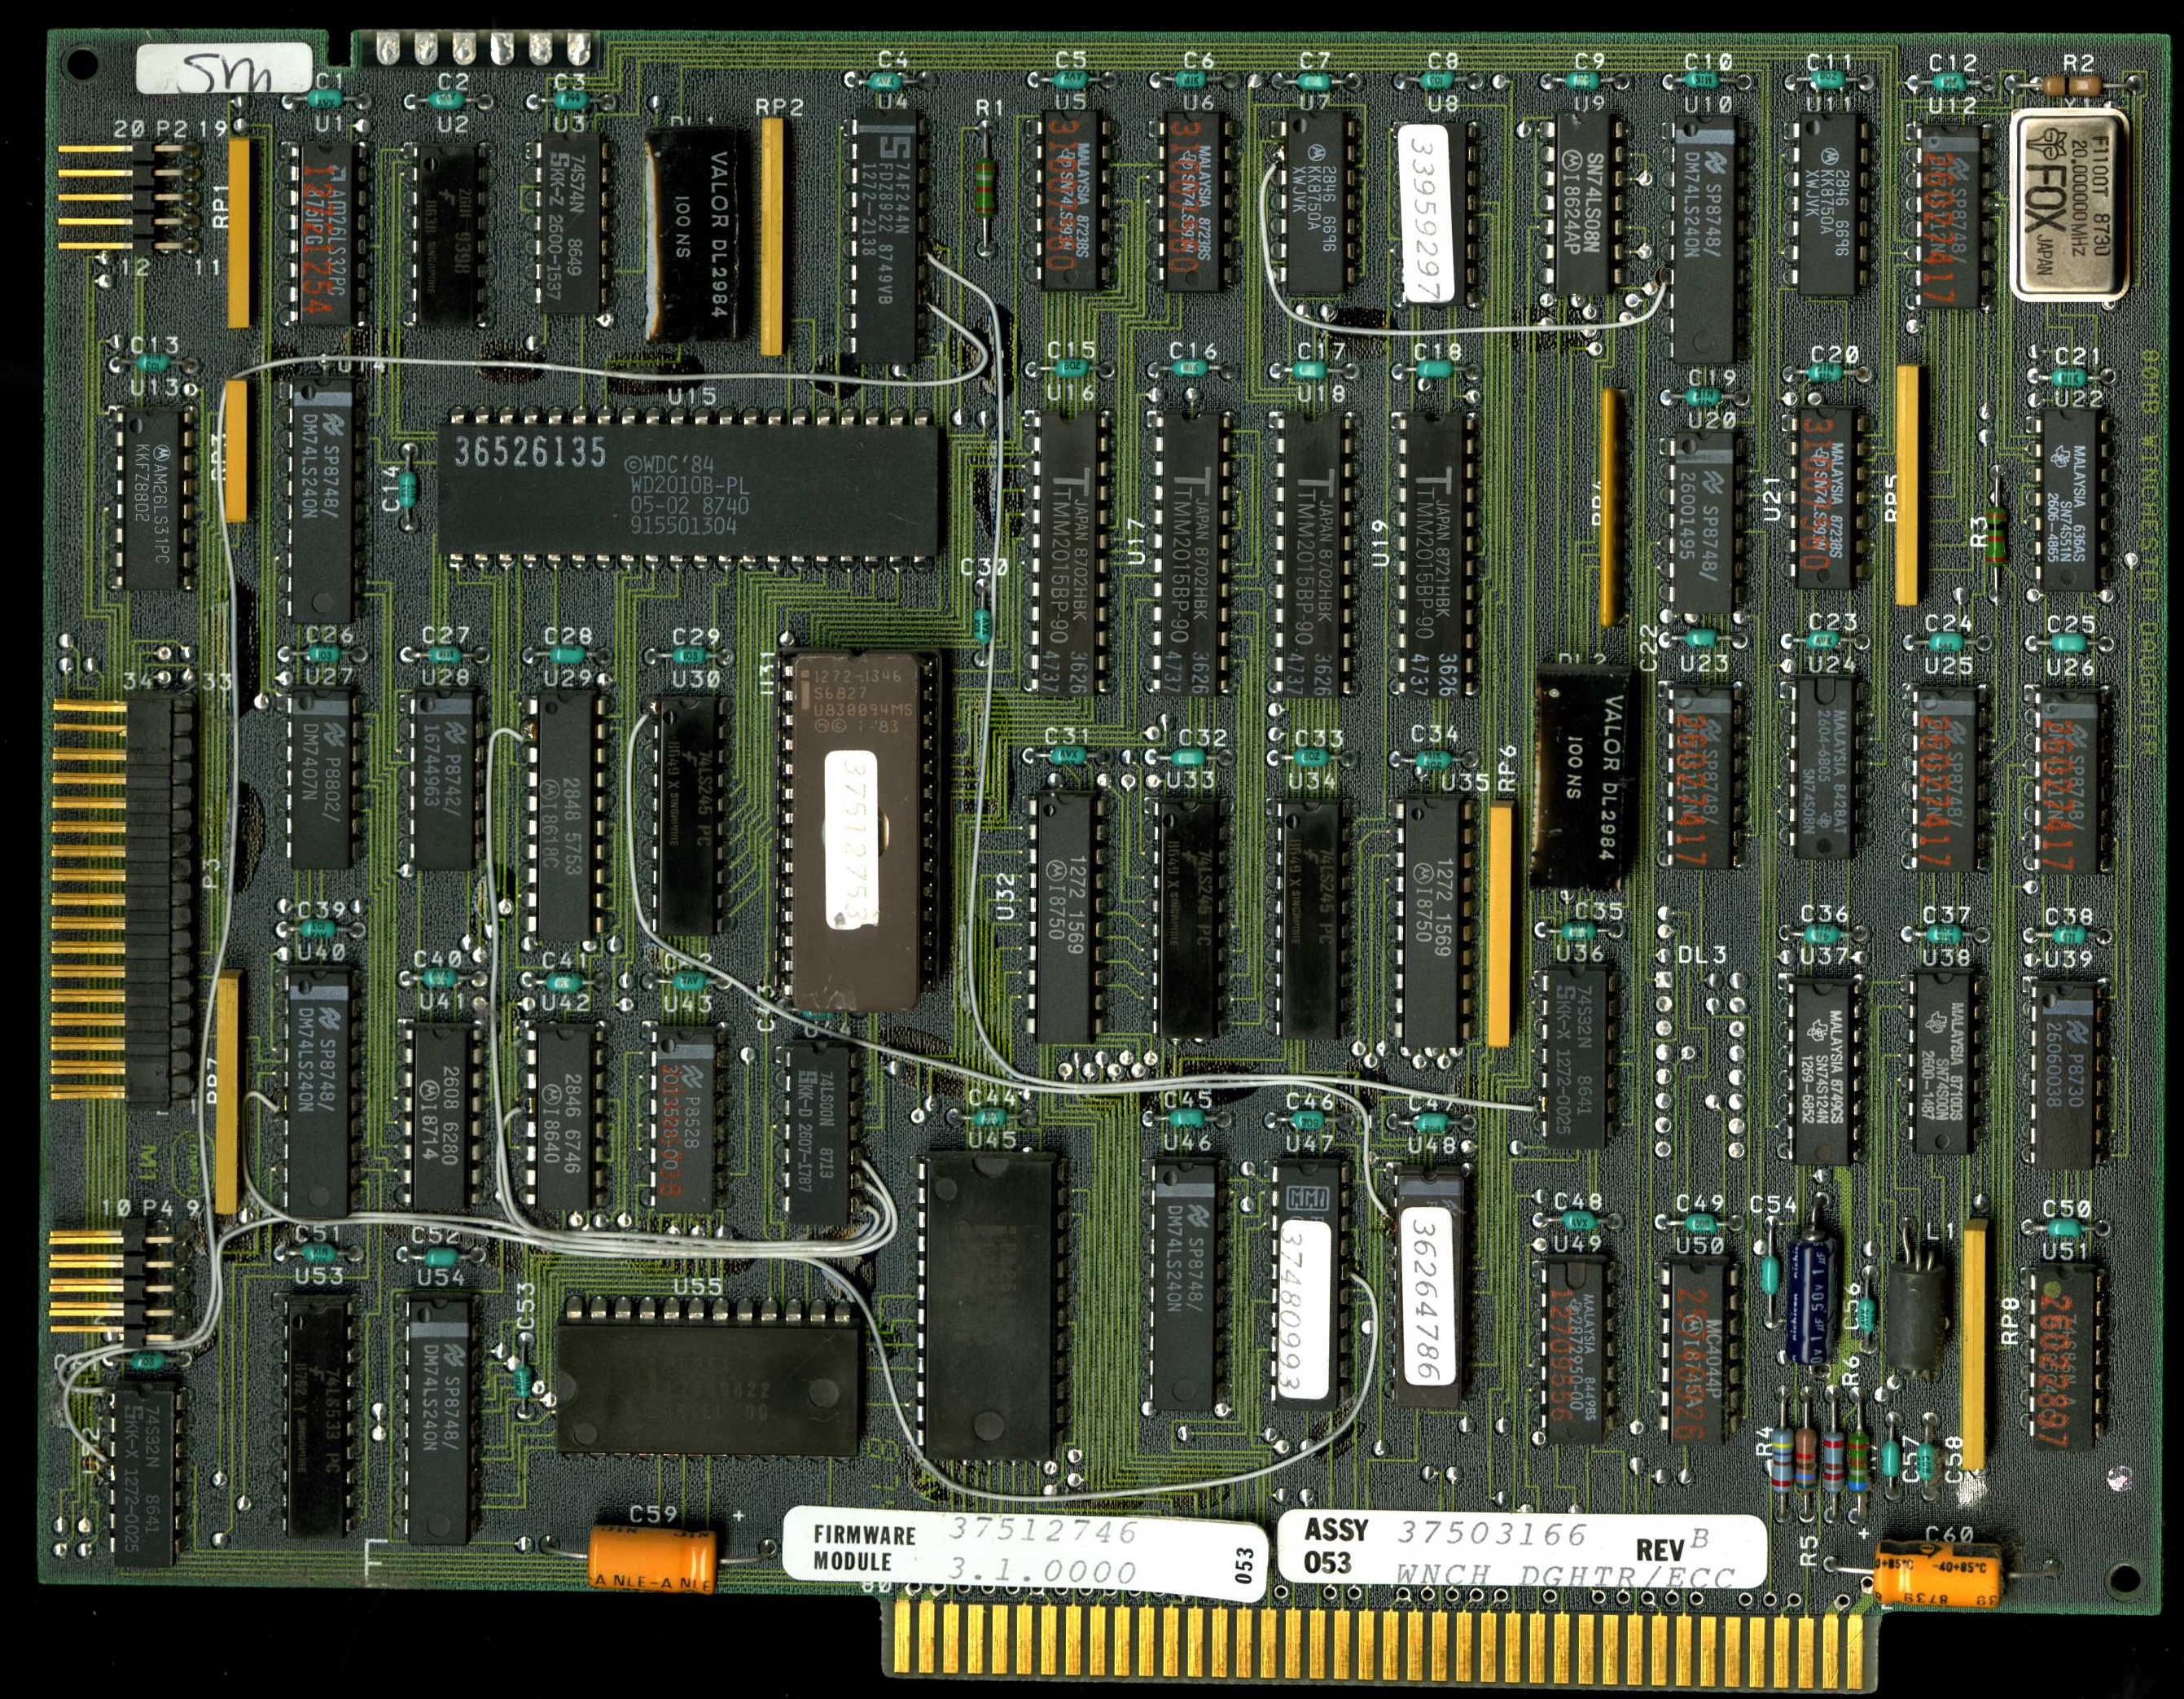2184x1699 pixels.
Task: Select the orange C59 electrolytic capacitor
Action: (x=652, y=1558)
